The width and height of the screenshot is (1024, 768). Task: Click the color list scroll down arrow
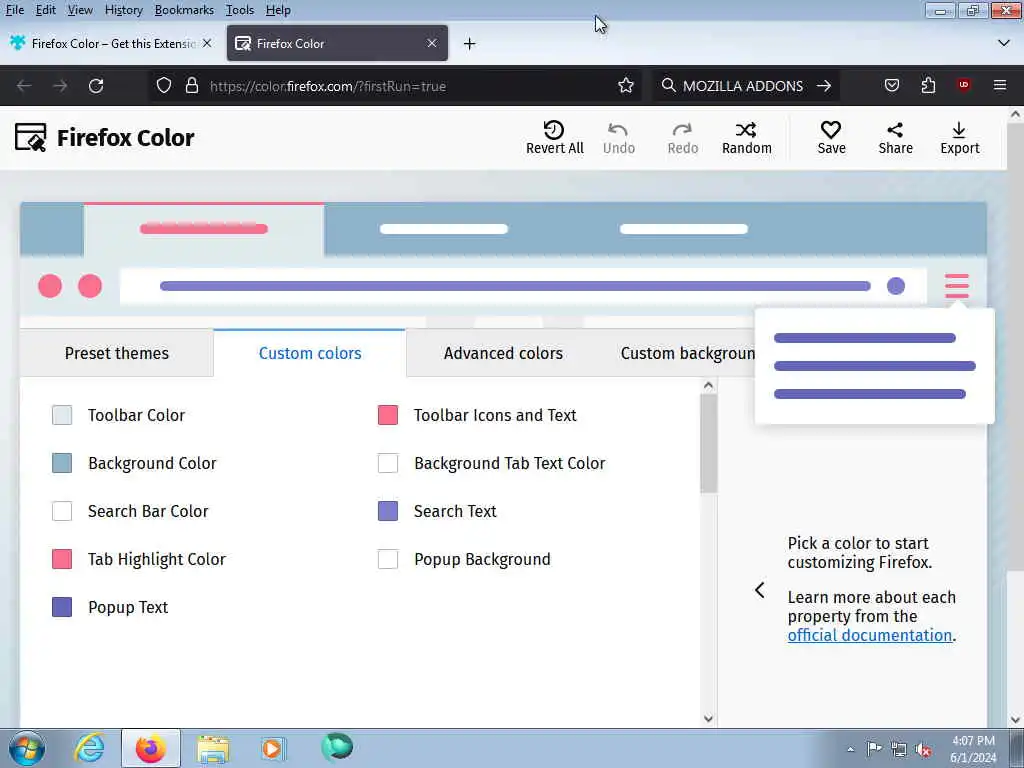709,718
